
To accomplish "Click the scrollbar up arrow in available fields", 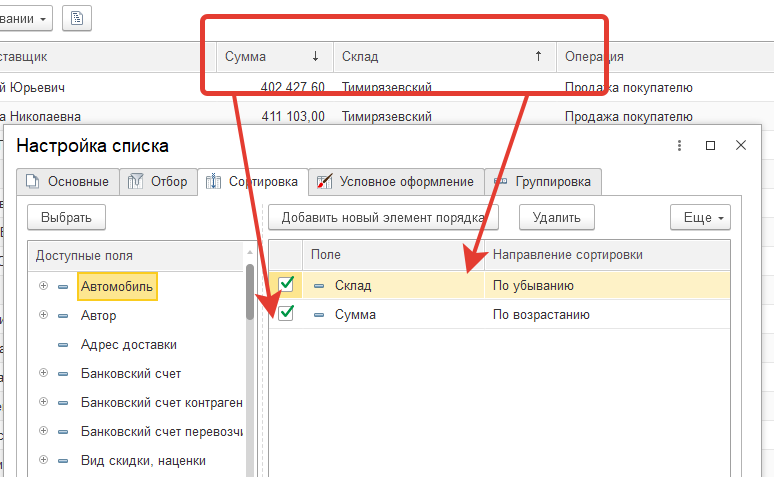I will (250, 252).
